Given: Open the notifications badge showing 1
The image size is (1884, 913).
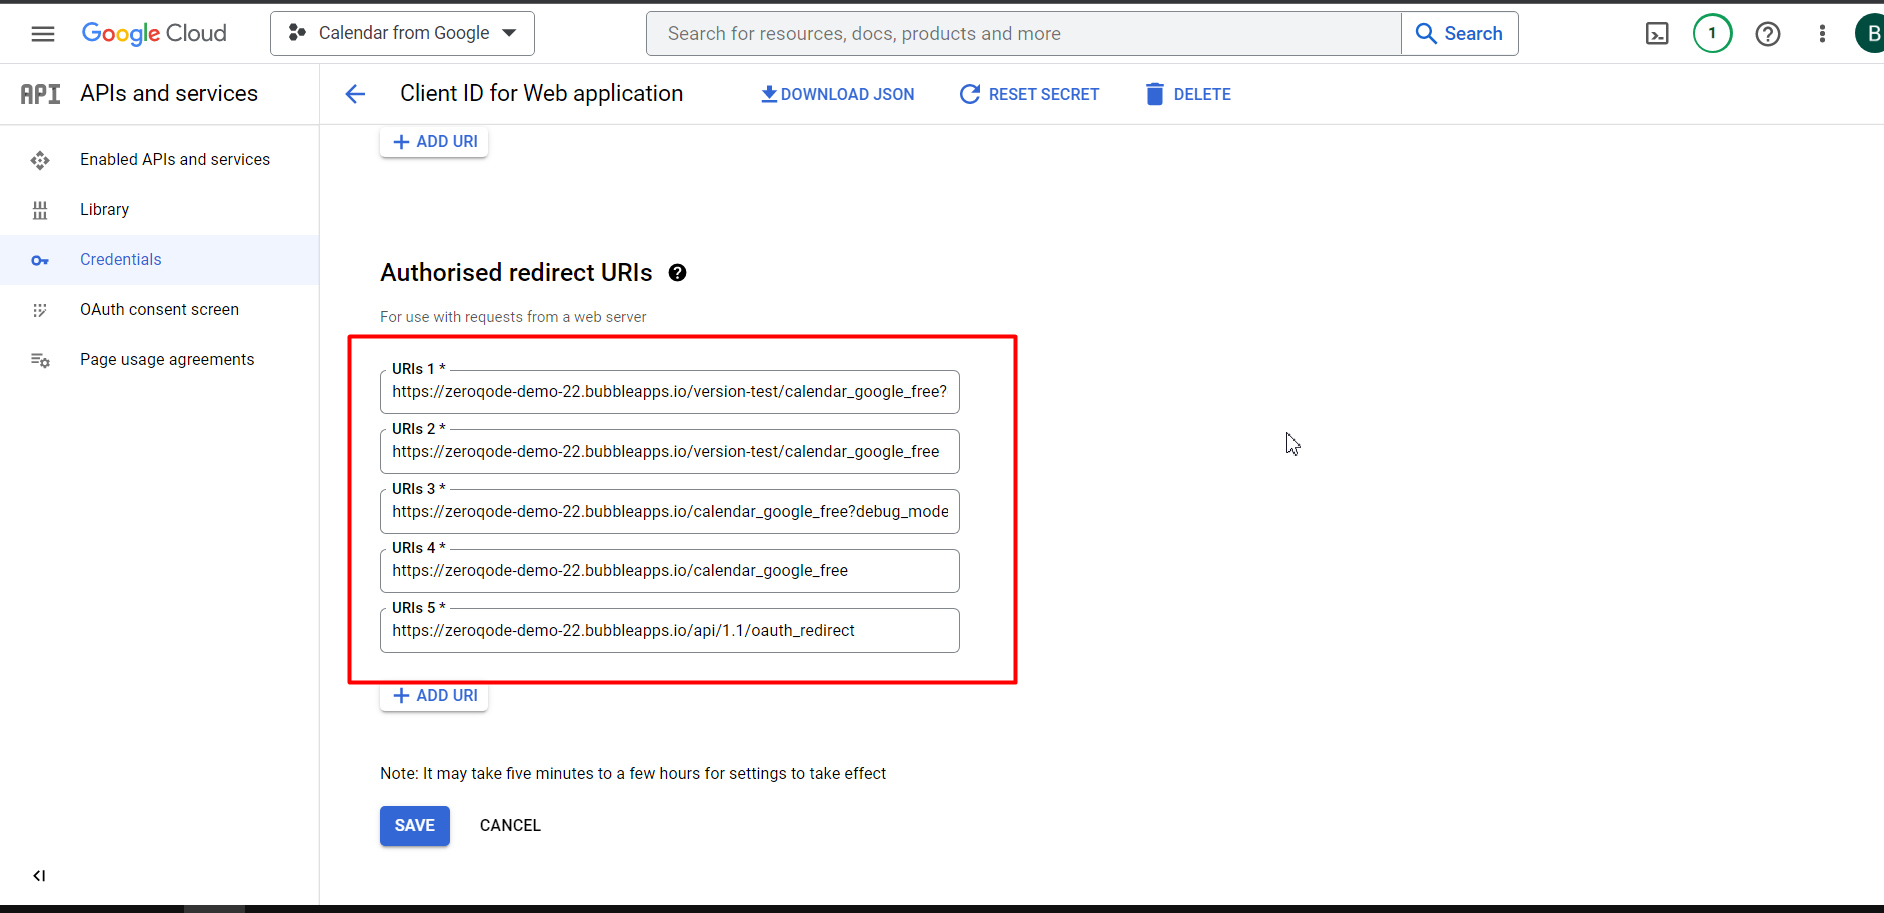Looking at the screenshot, I should coord(1712,34).
